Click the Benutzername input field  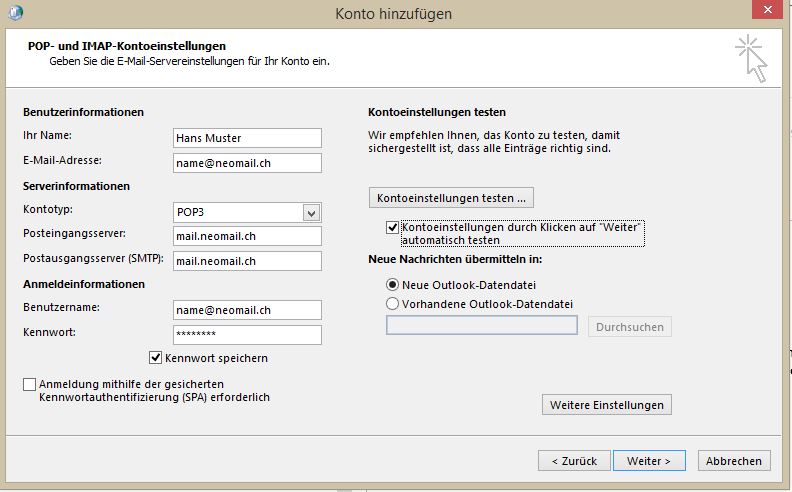pos(247,310)
